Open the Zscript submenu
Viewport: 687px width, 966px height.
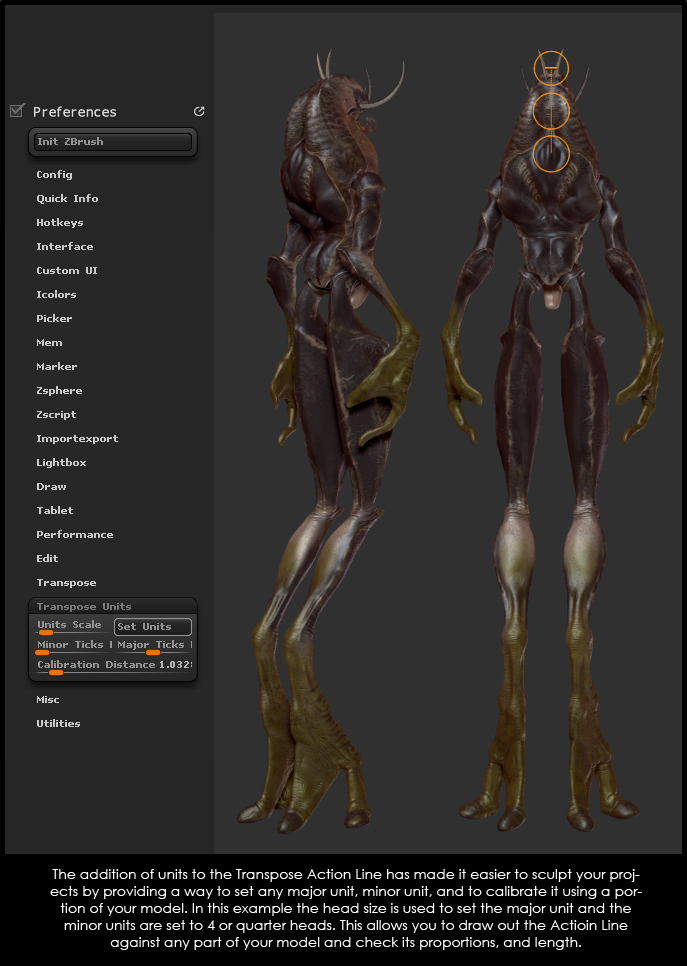pos(56,415)
